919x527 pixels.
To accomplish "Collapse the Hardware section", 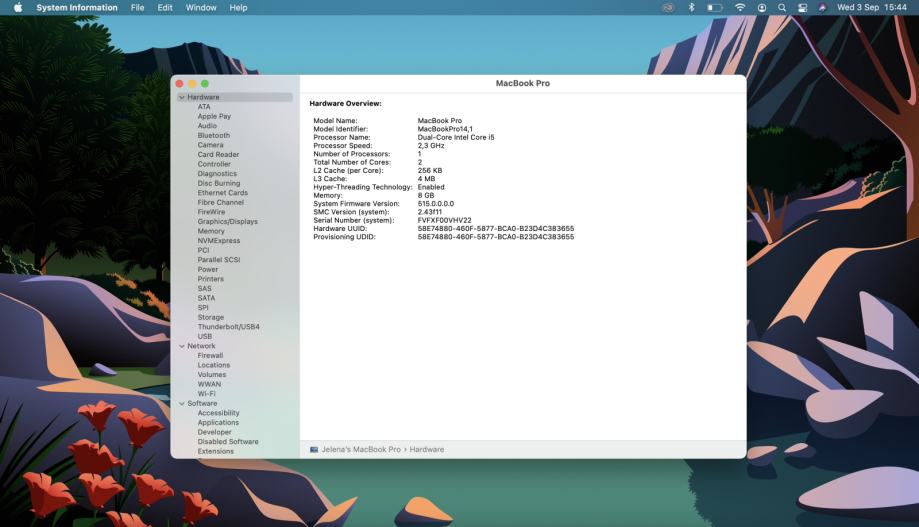I will (181, 97).
